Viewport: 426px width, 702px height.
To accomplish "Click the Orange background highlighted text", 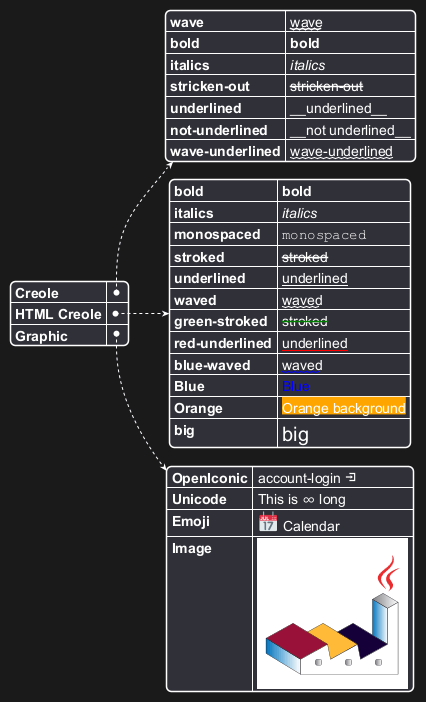I will click(344, 407).
